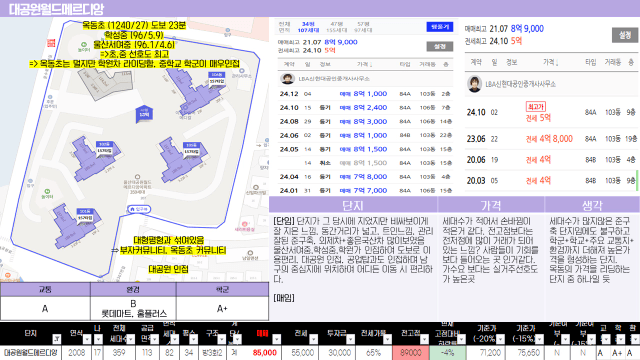640x360 pixels.
Task: Click the agent avatar in sales list
Action: [288, 78]
